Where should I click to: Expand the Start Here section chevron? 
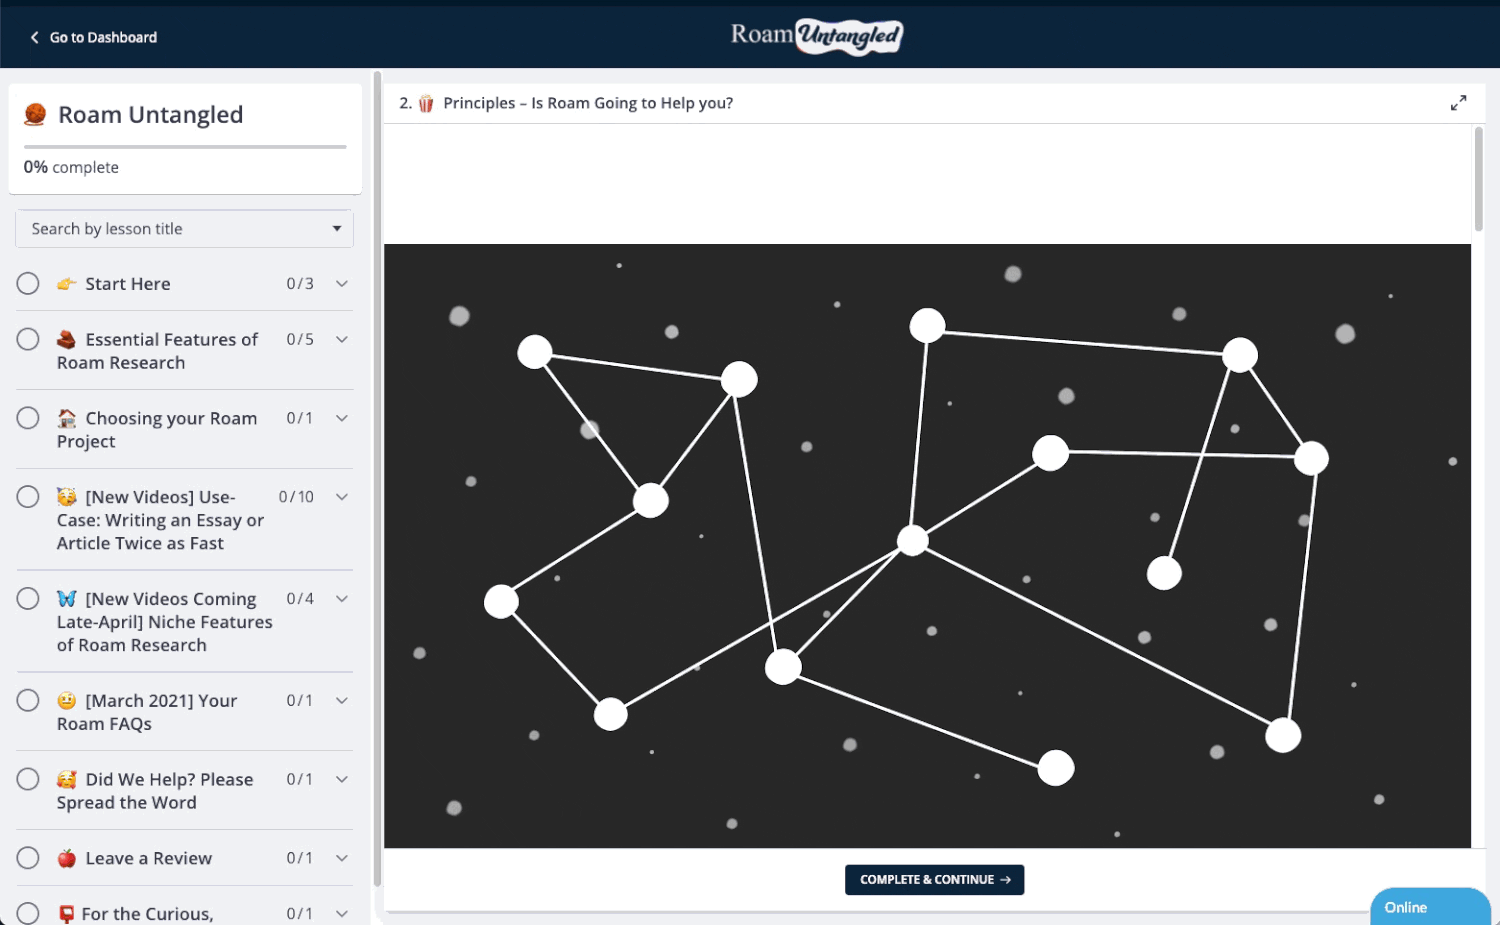click(x=342, y=284)
